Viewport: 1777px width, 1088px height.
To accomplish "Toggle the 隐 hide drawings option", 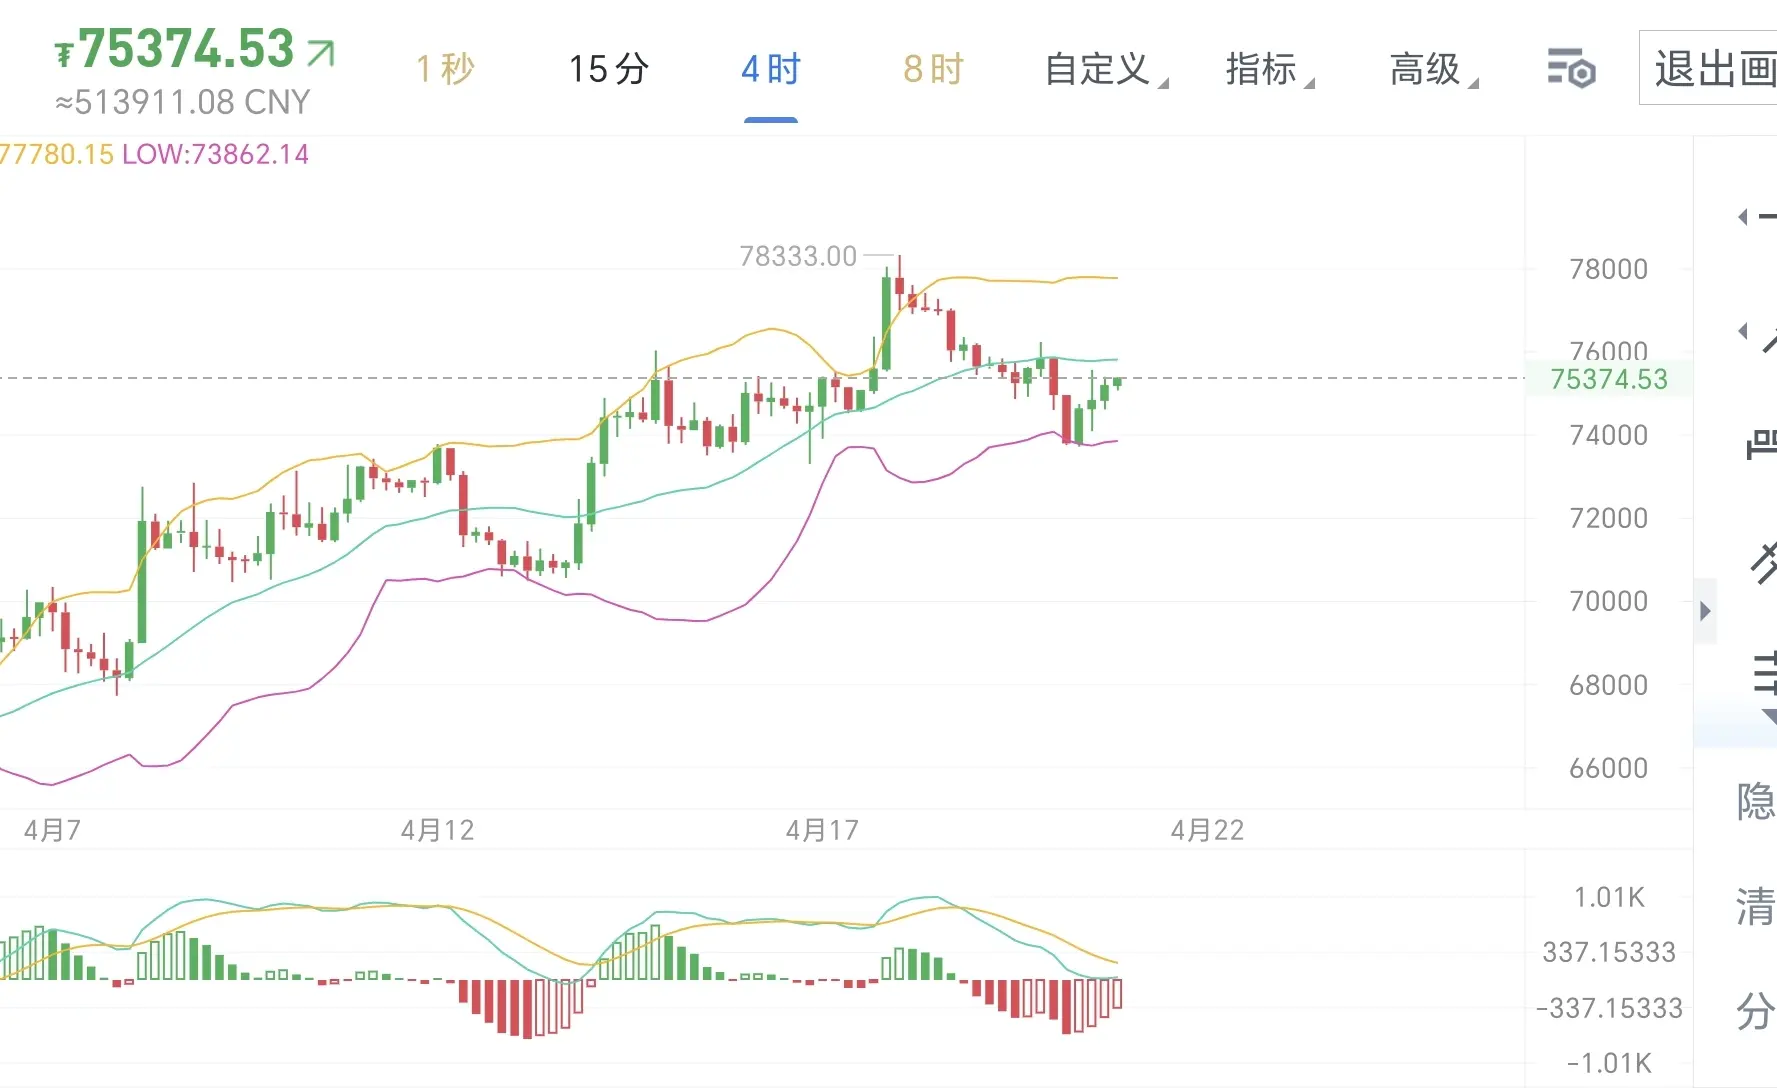I will (1755, 802).
